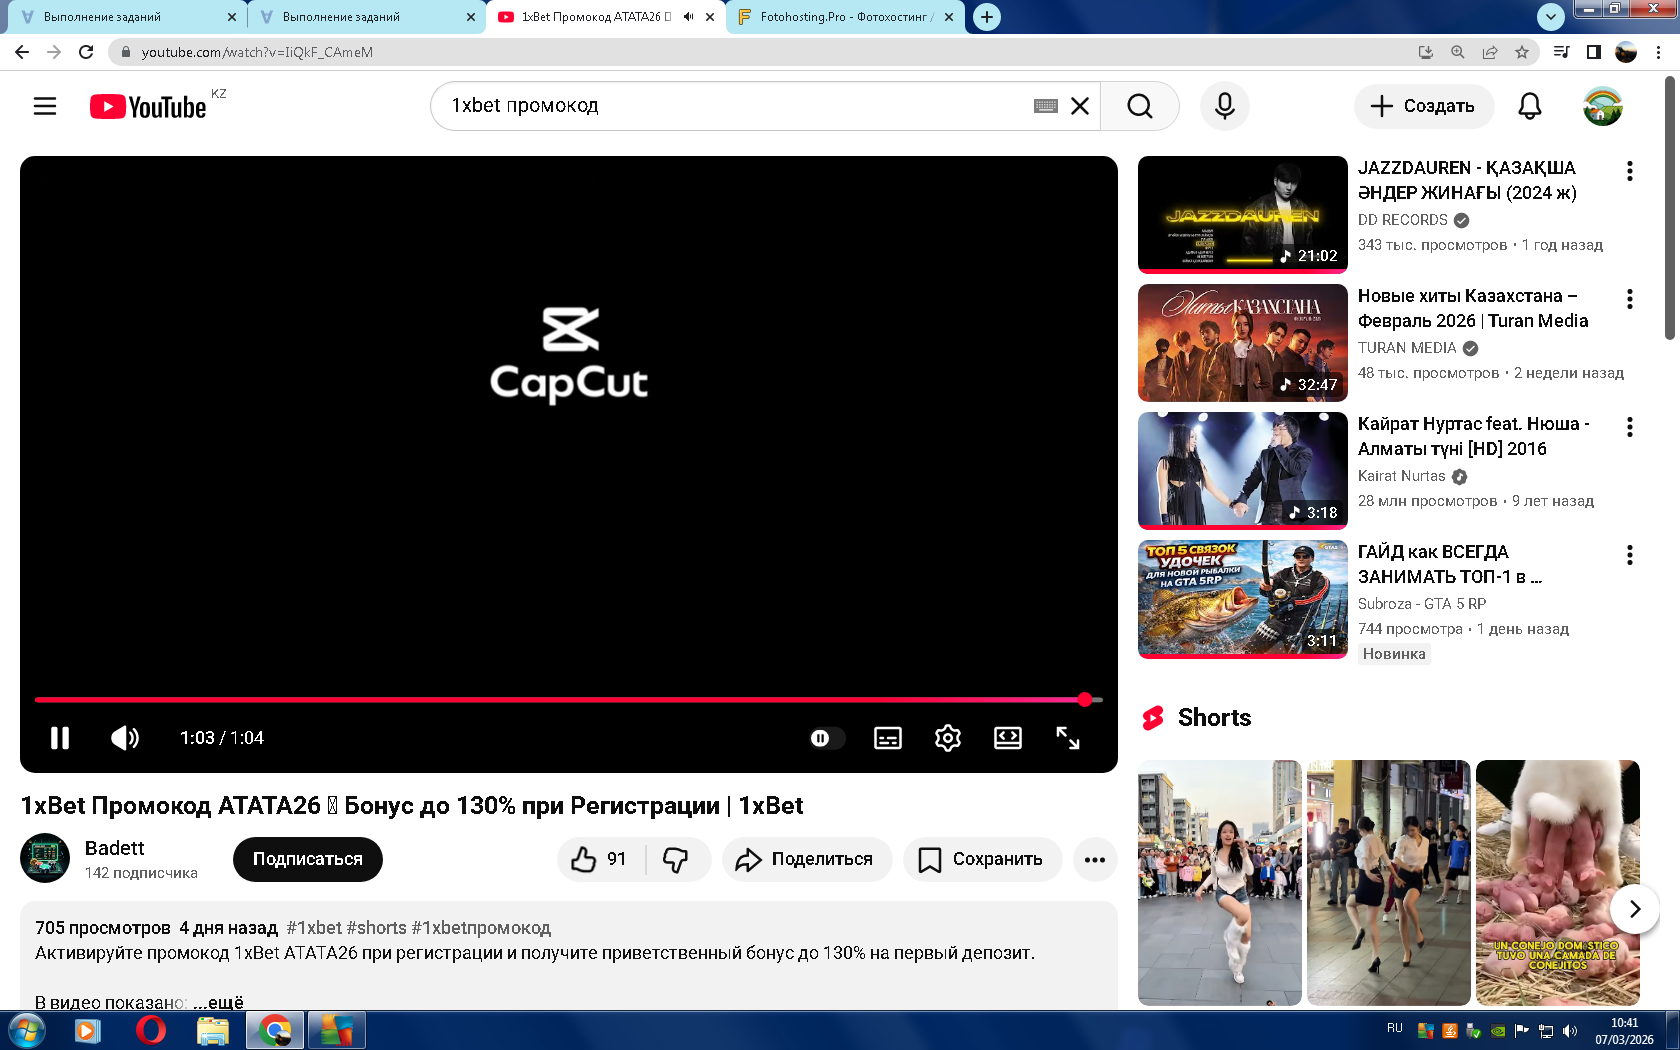Open the notifications bell
Image resolution: width=1680 pixels, height=1050 pixels.
(x=1530, y=106)
